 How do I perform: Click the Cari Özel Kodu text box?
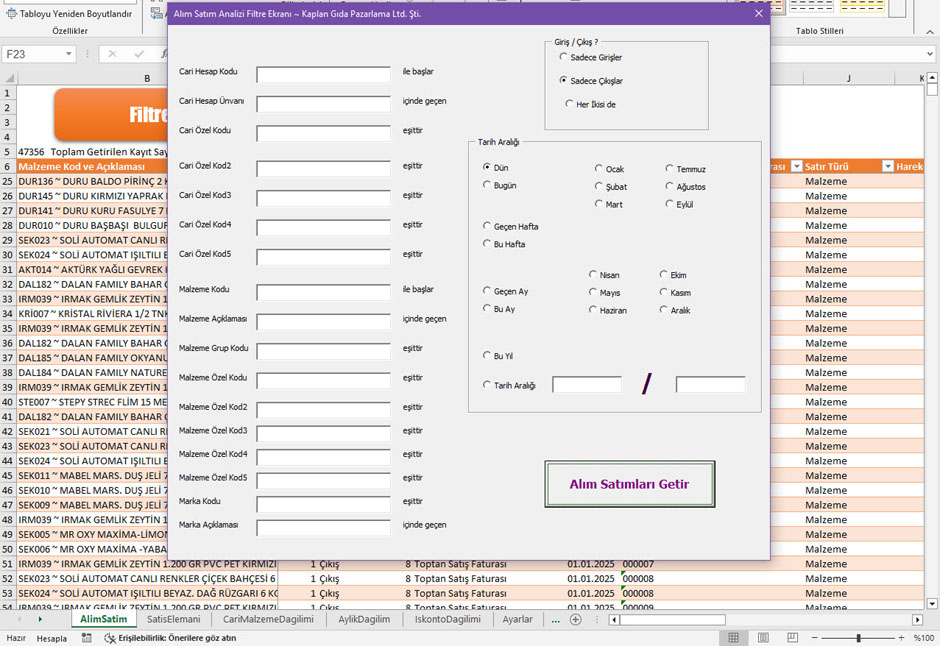(x=323, y=134)
